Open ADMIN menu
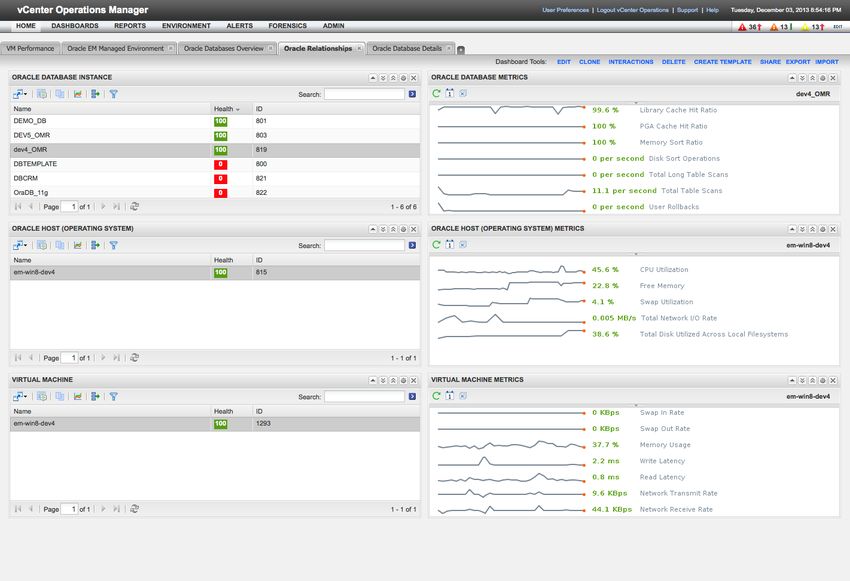The image size is (850, 581). [333, 26]
